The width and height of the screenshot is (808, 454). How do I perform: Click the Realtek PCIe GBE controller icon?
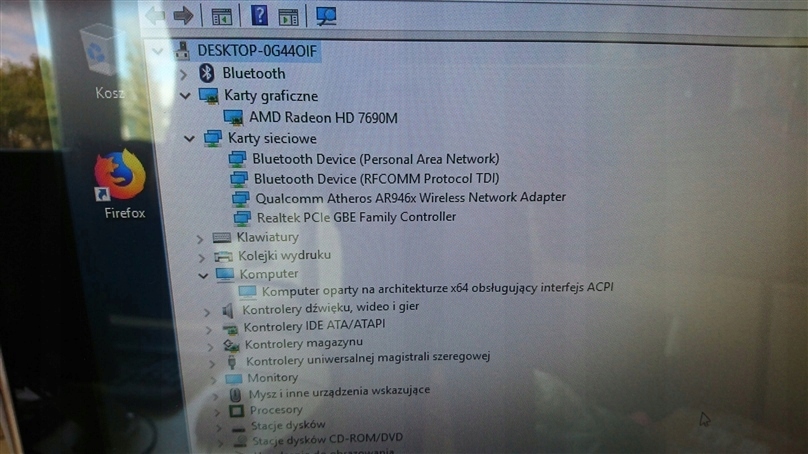[x=242, y=217]
